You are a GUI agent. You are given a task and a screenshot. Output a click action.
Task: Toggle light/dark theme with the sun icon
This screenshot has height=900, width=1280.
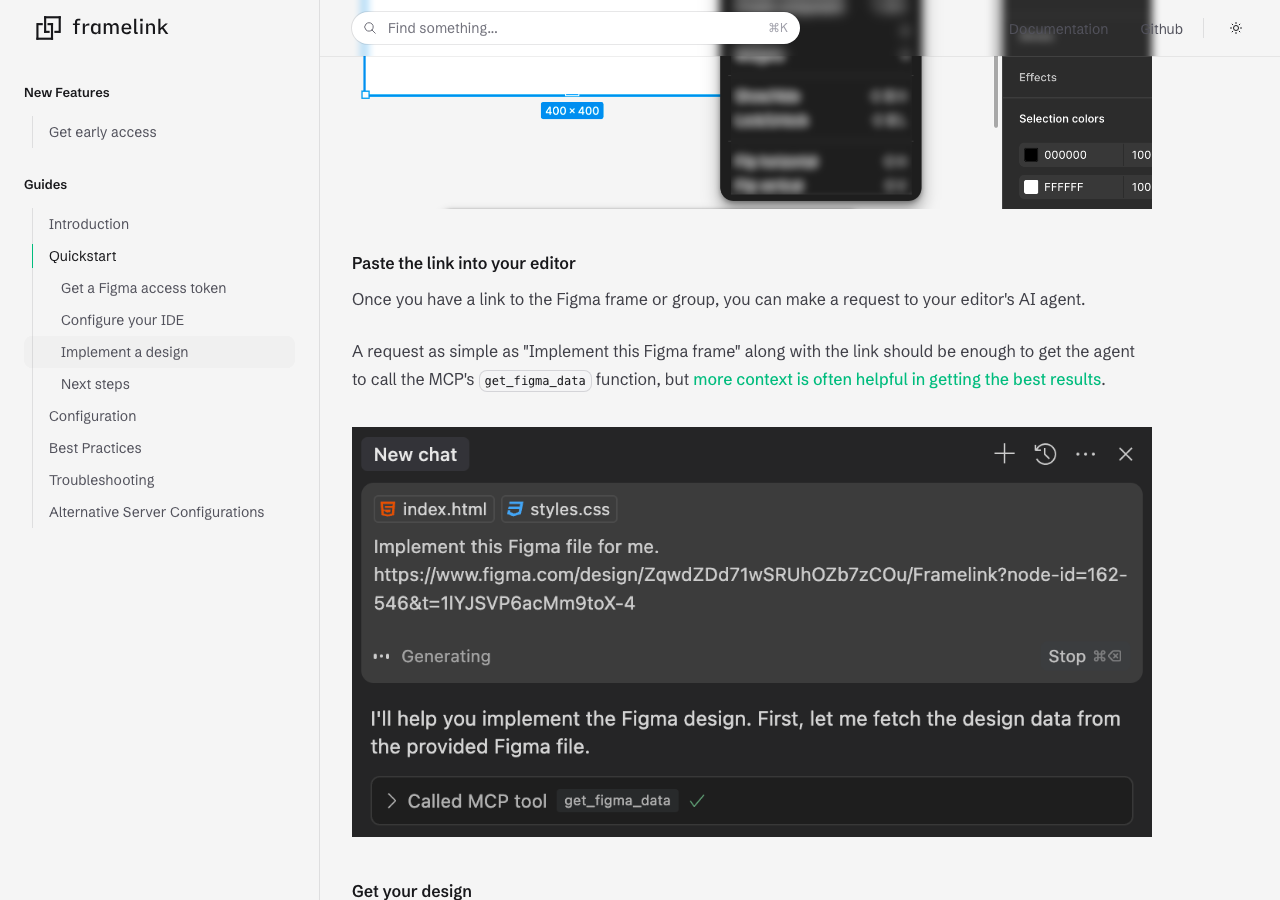click(x=1235, y=28)
